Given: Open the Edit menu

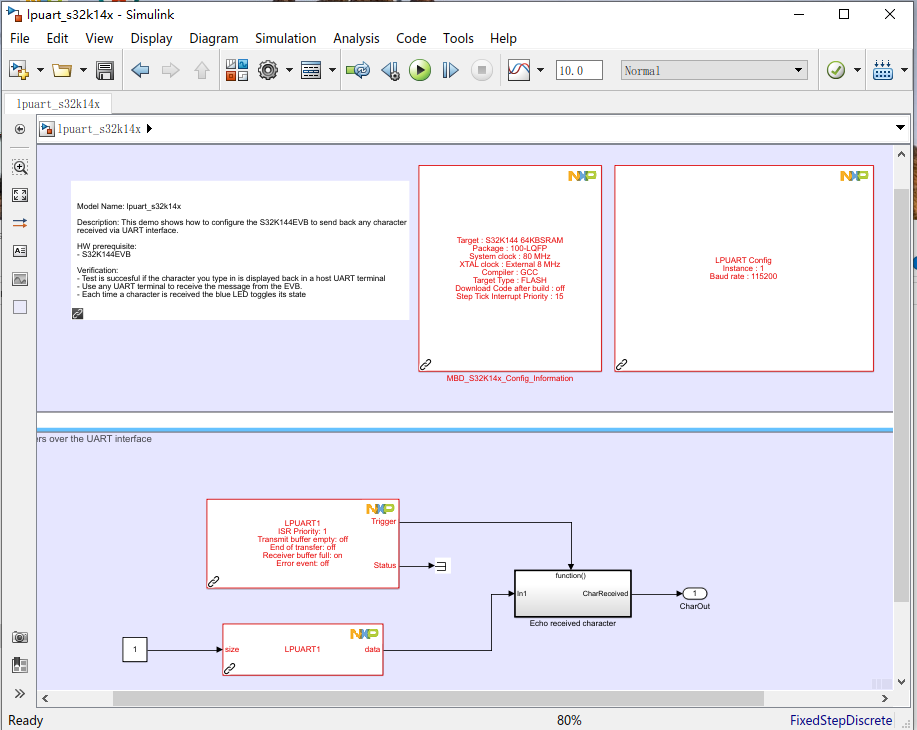Looking at the screenshot, I should click(x=57, y=39).
